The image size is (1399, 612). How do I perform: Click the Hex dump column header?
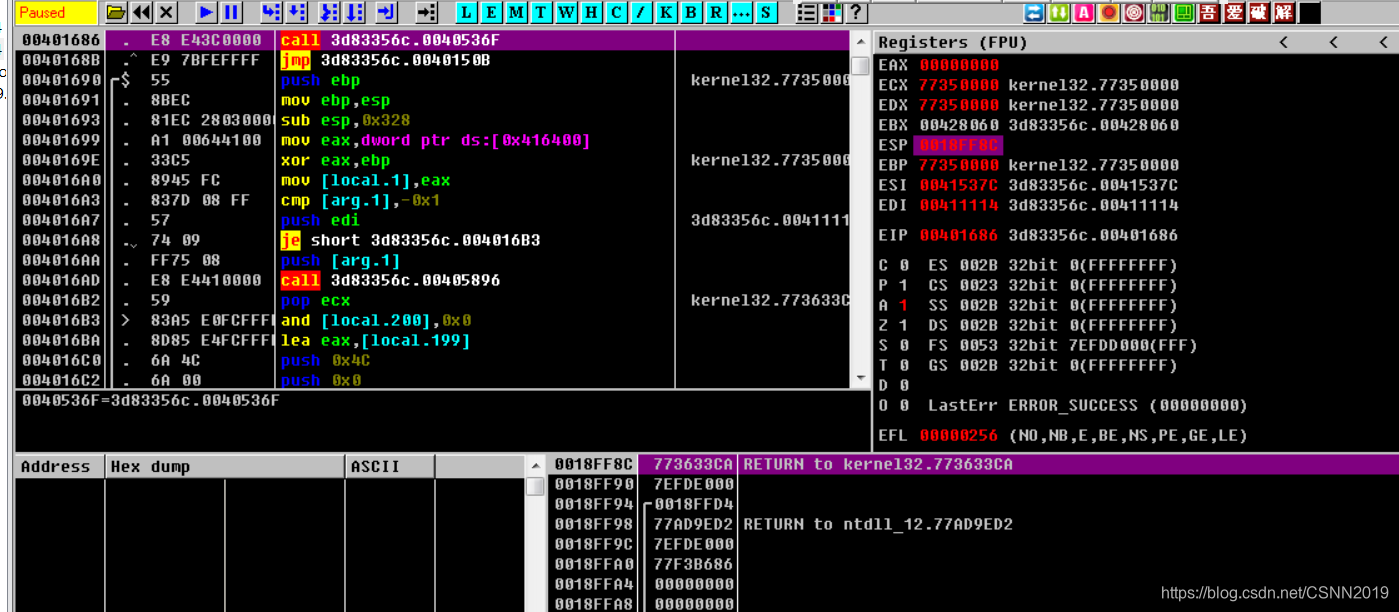point(226,466)
